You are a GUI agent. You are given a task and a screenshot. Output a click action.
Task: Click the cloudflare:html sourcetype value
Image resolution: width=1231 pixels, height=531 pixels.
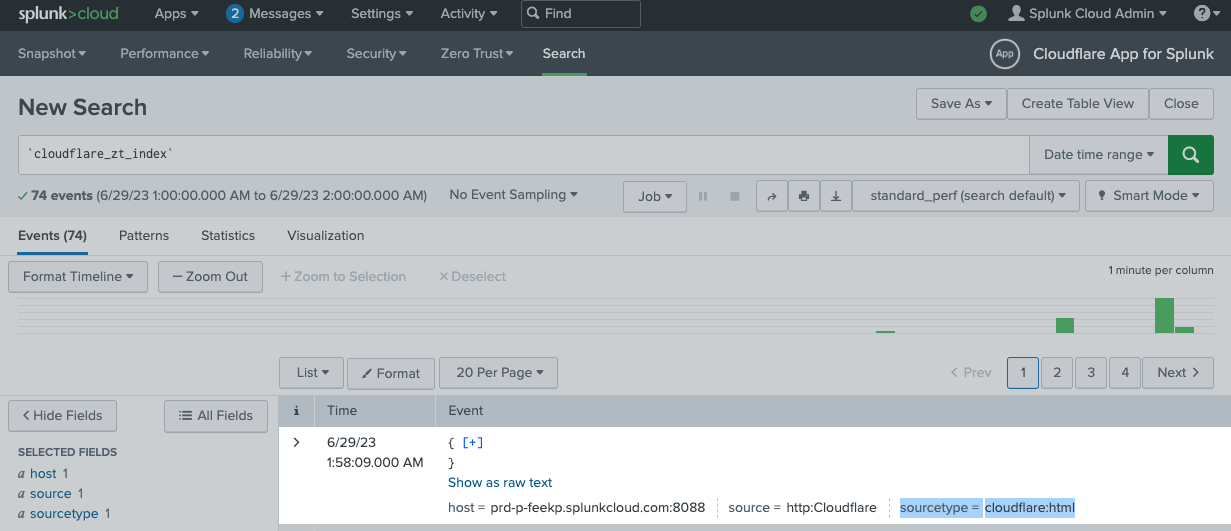(1030, 508)
